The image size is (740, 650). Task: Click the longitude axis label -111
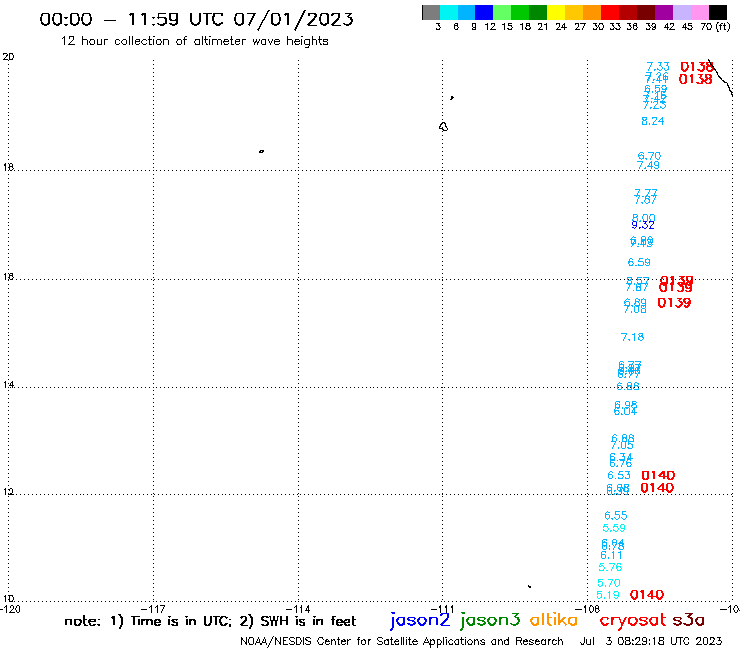pos(443,609)
